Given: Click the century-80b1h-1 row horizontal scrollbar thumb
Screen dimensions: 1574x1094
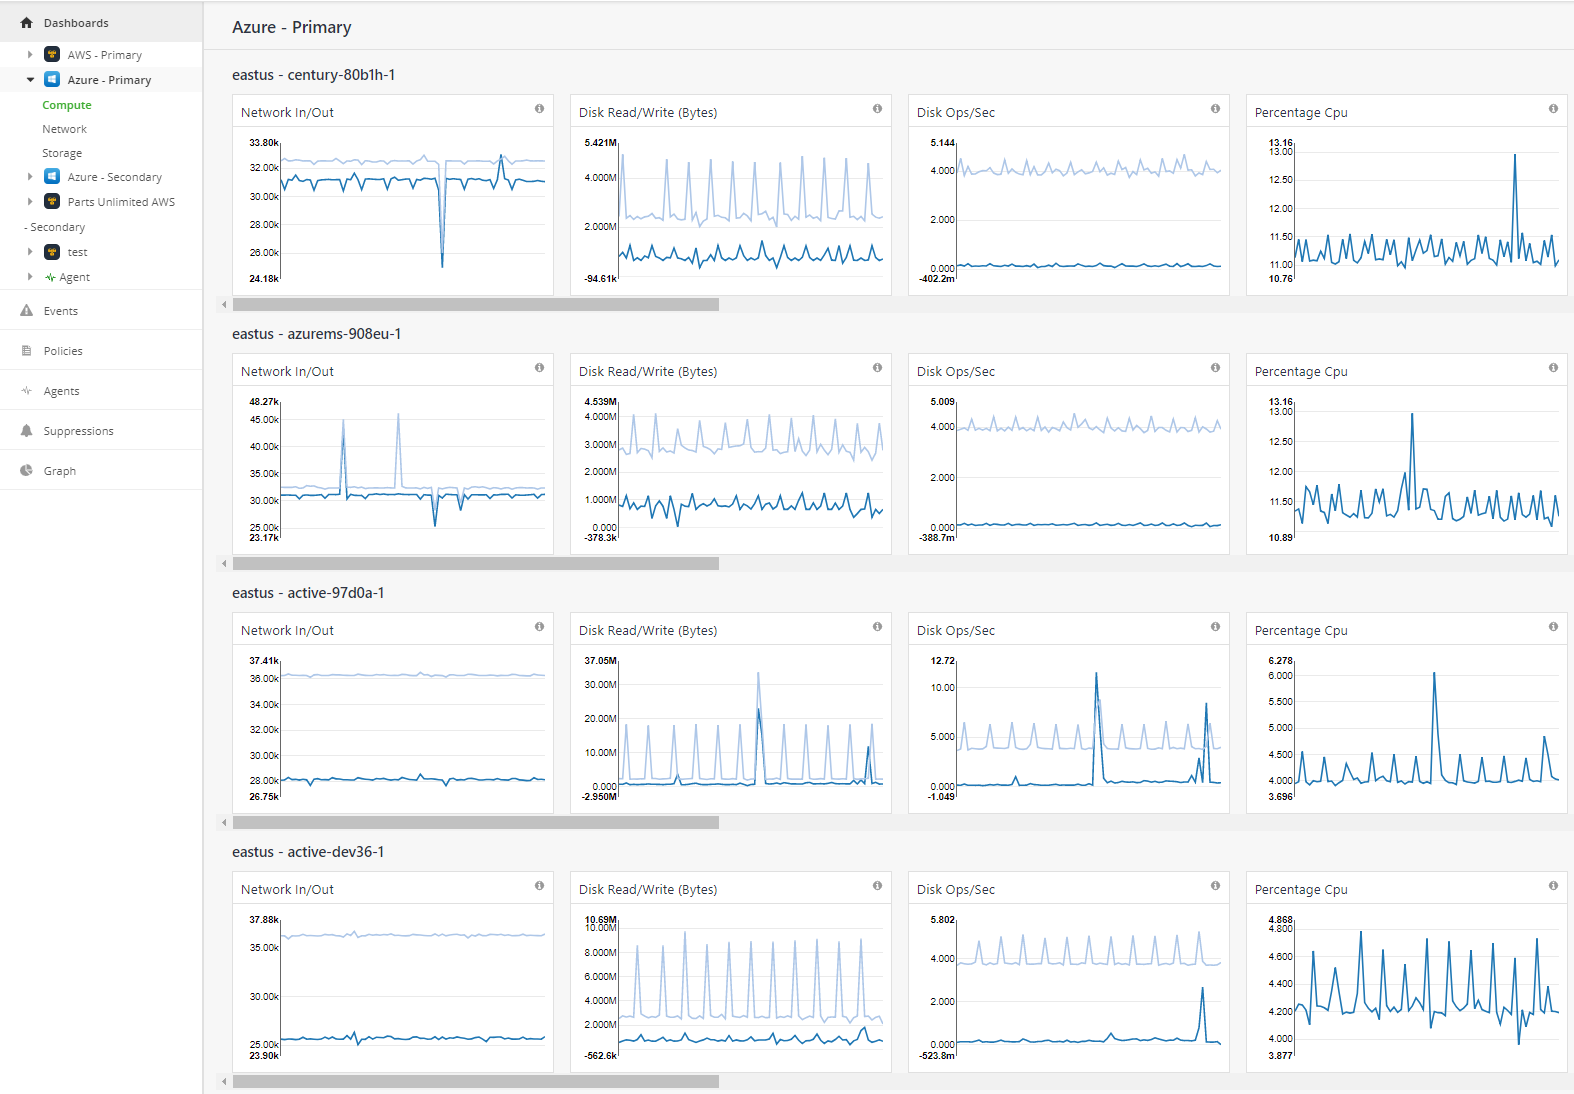Looking at the screenshot, I should pos(476,305).
